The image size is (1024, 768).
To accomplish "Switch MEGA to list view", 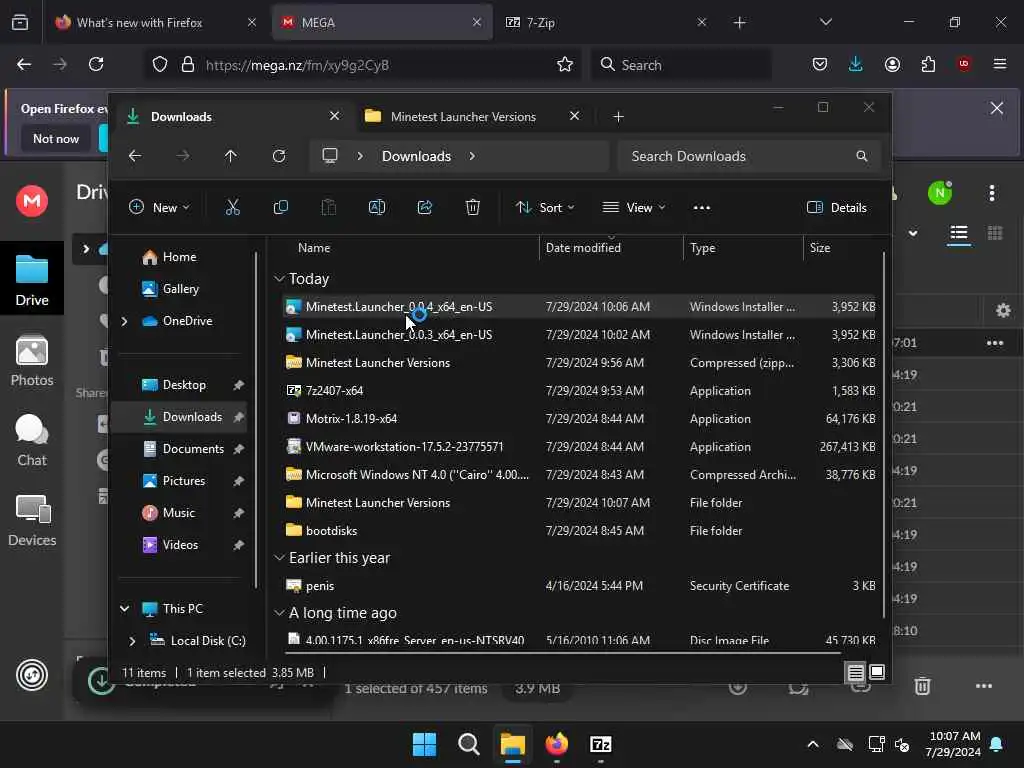I will tap(959, 233).
